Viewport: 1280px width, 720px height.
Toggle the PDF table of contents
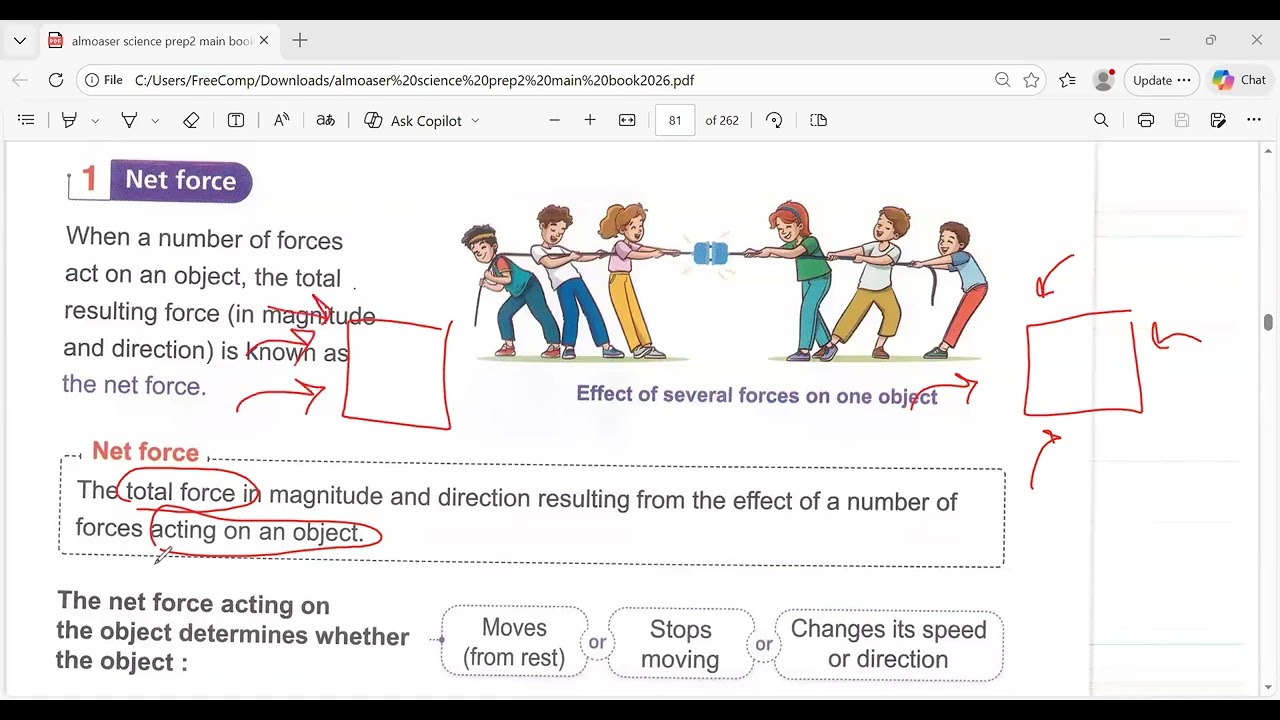tap(26, 120)
